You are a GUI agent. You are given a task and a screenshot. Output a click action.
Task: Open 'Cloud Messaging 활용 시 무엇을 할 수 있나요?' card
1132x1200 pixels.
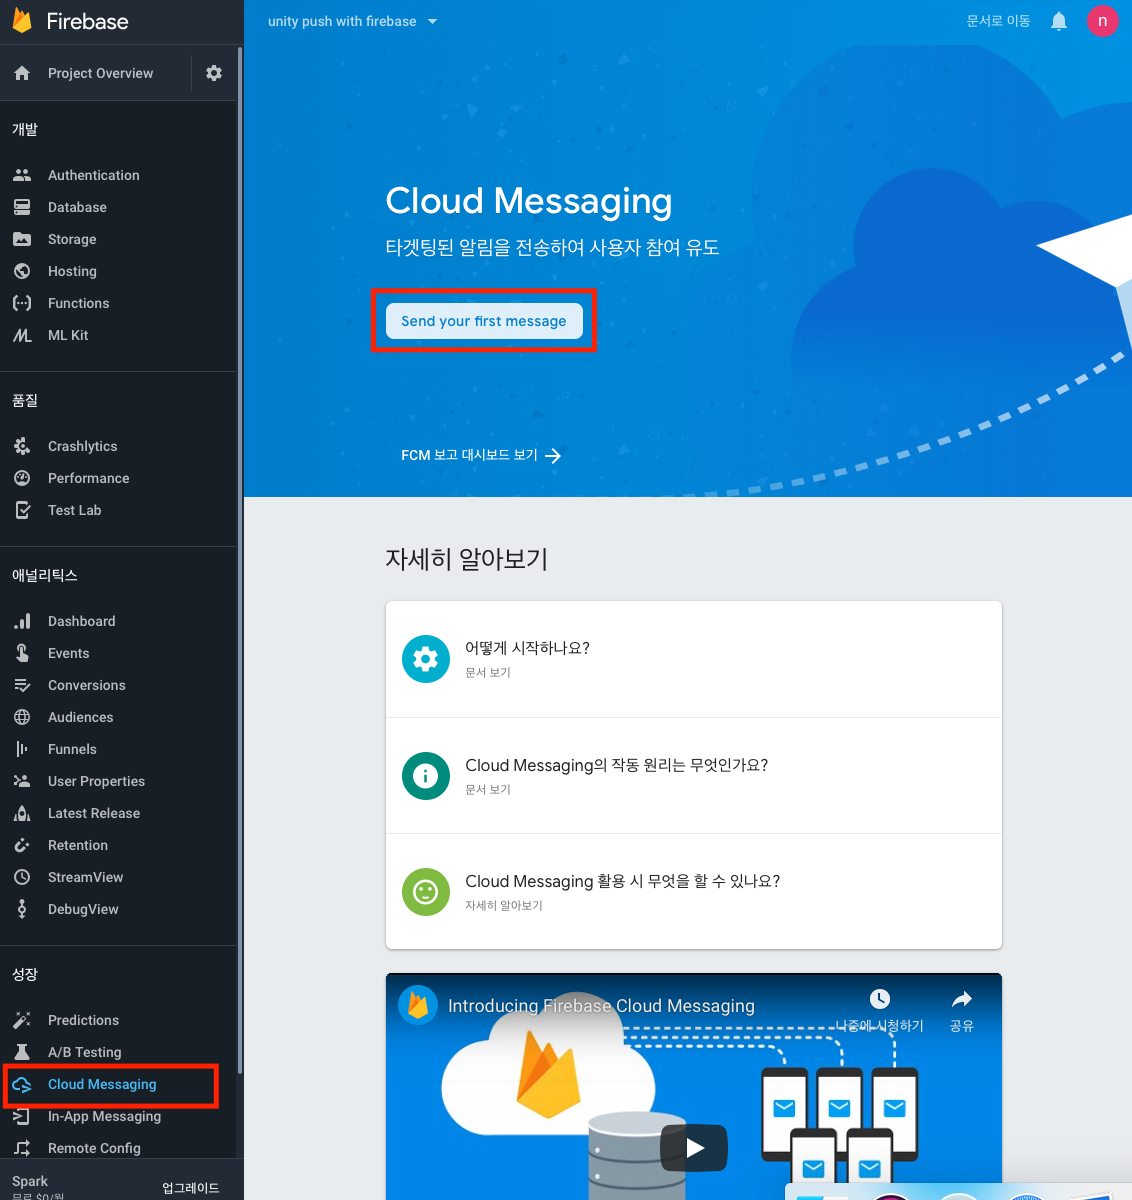[x=694, y=892]
